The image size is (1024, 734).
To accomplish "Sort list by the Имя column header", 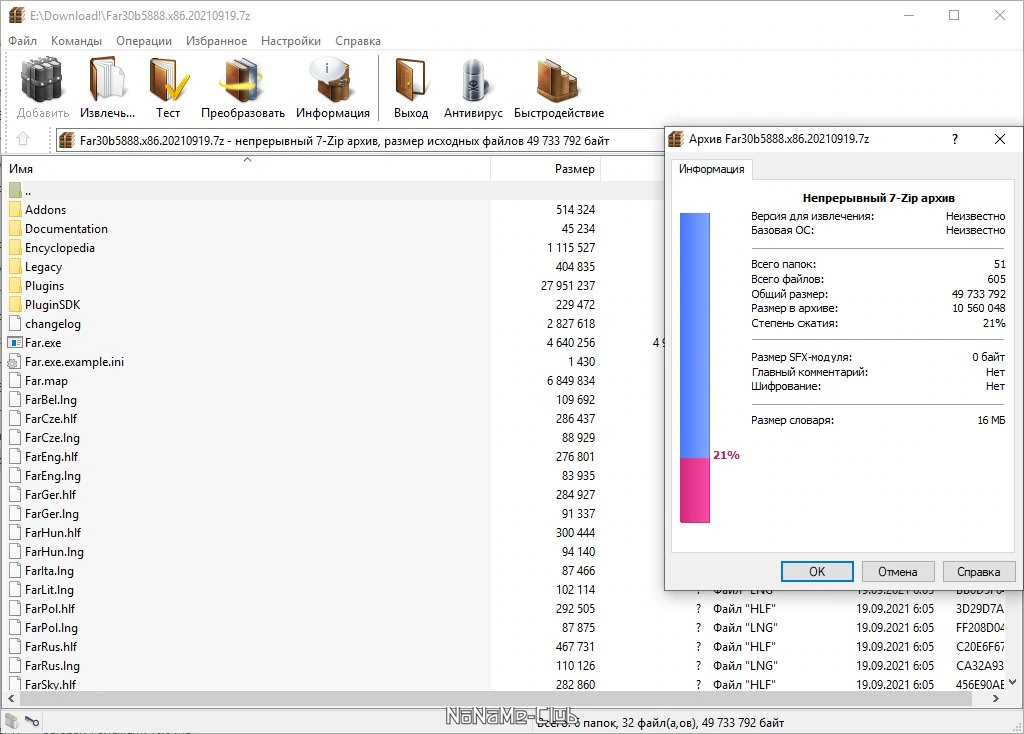I will tap(247, 168).
